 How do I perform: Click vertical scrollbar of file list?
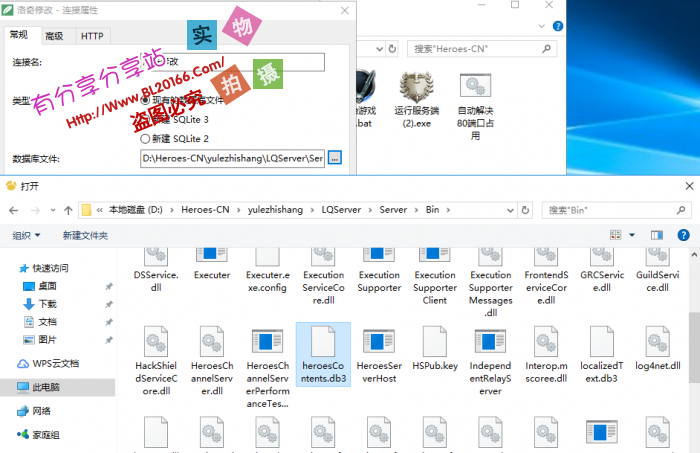(694, 348)
